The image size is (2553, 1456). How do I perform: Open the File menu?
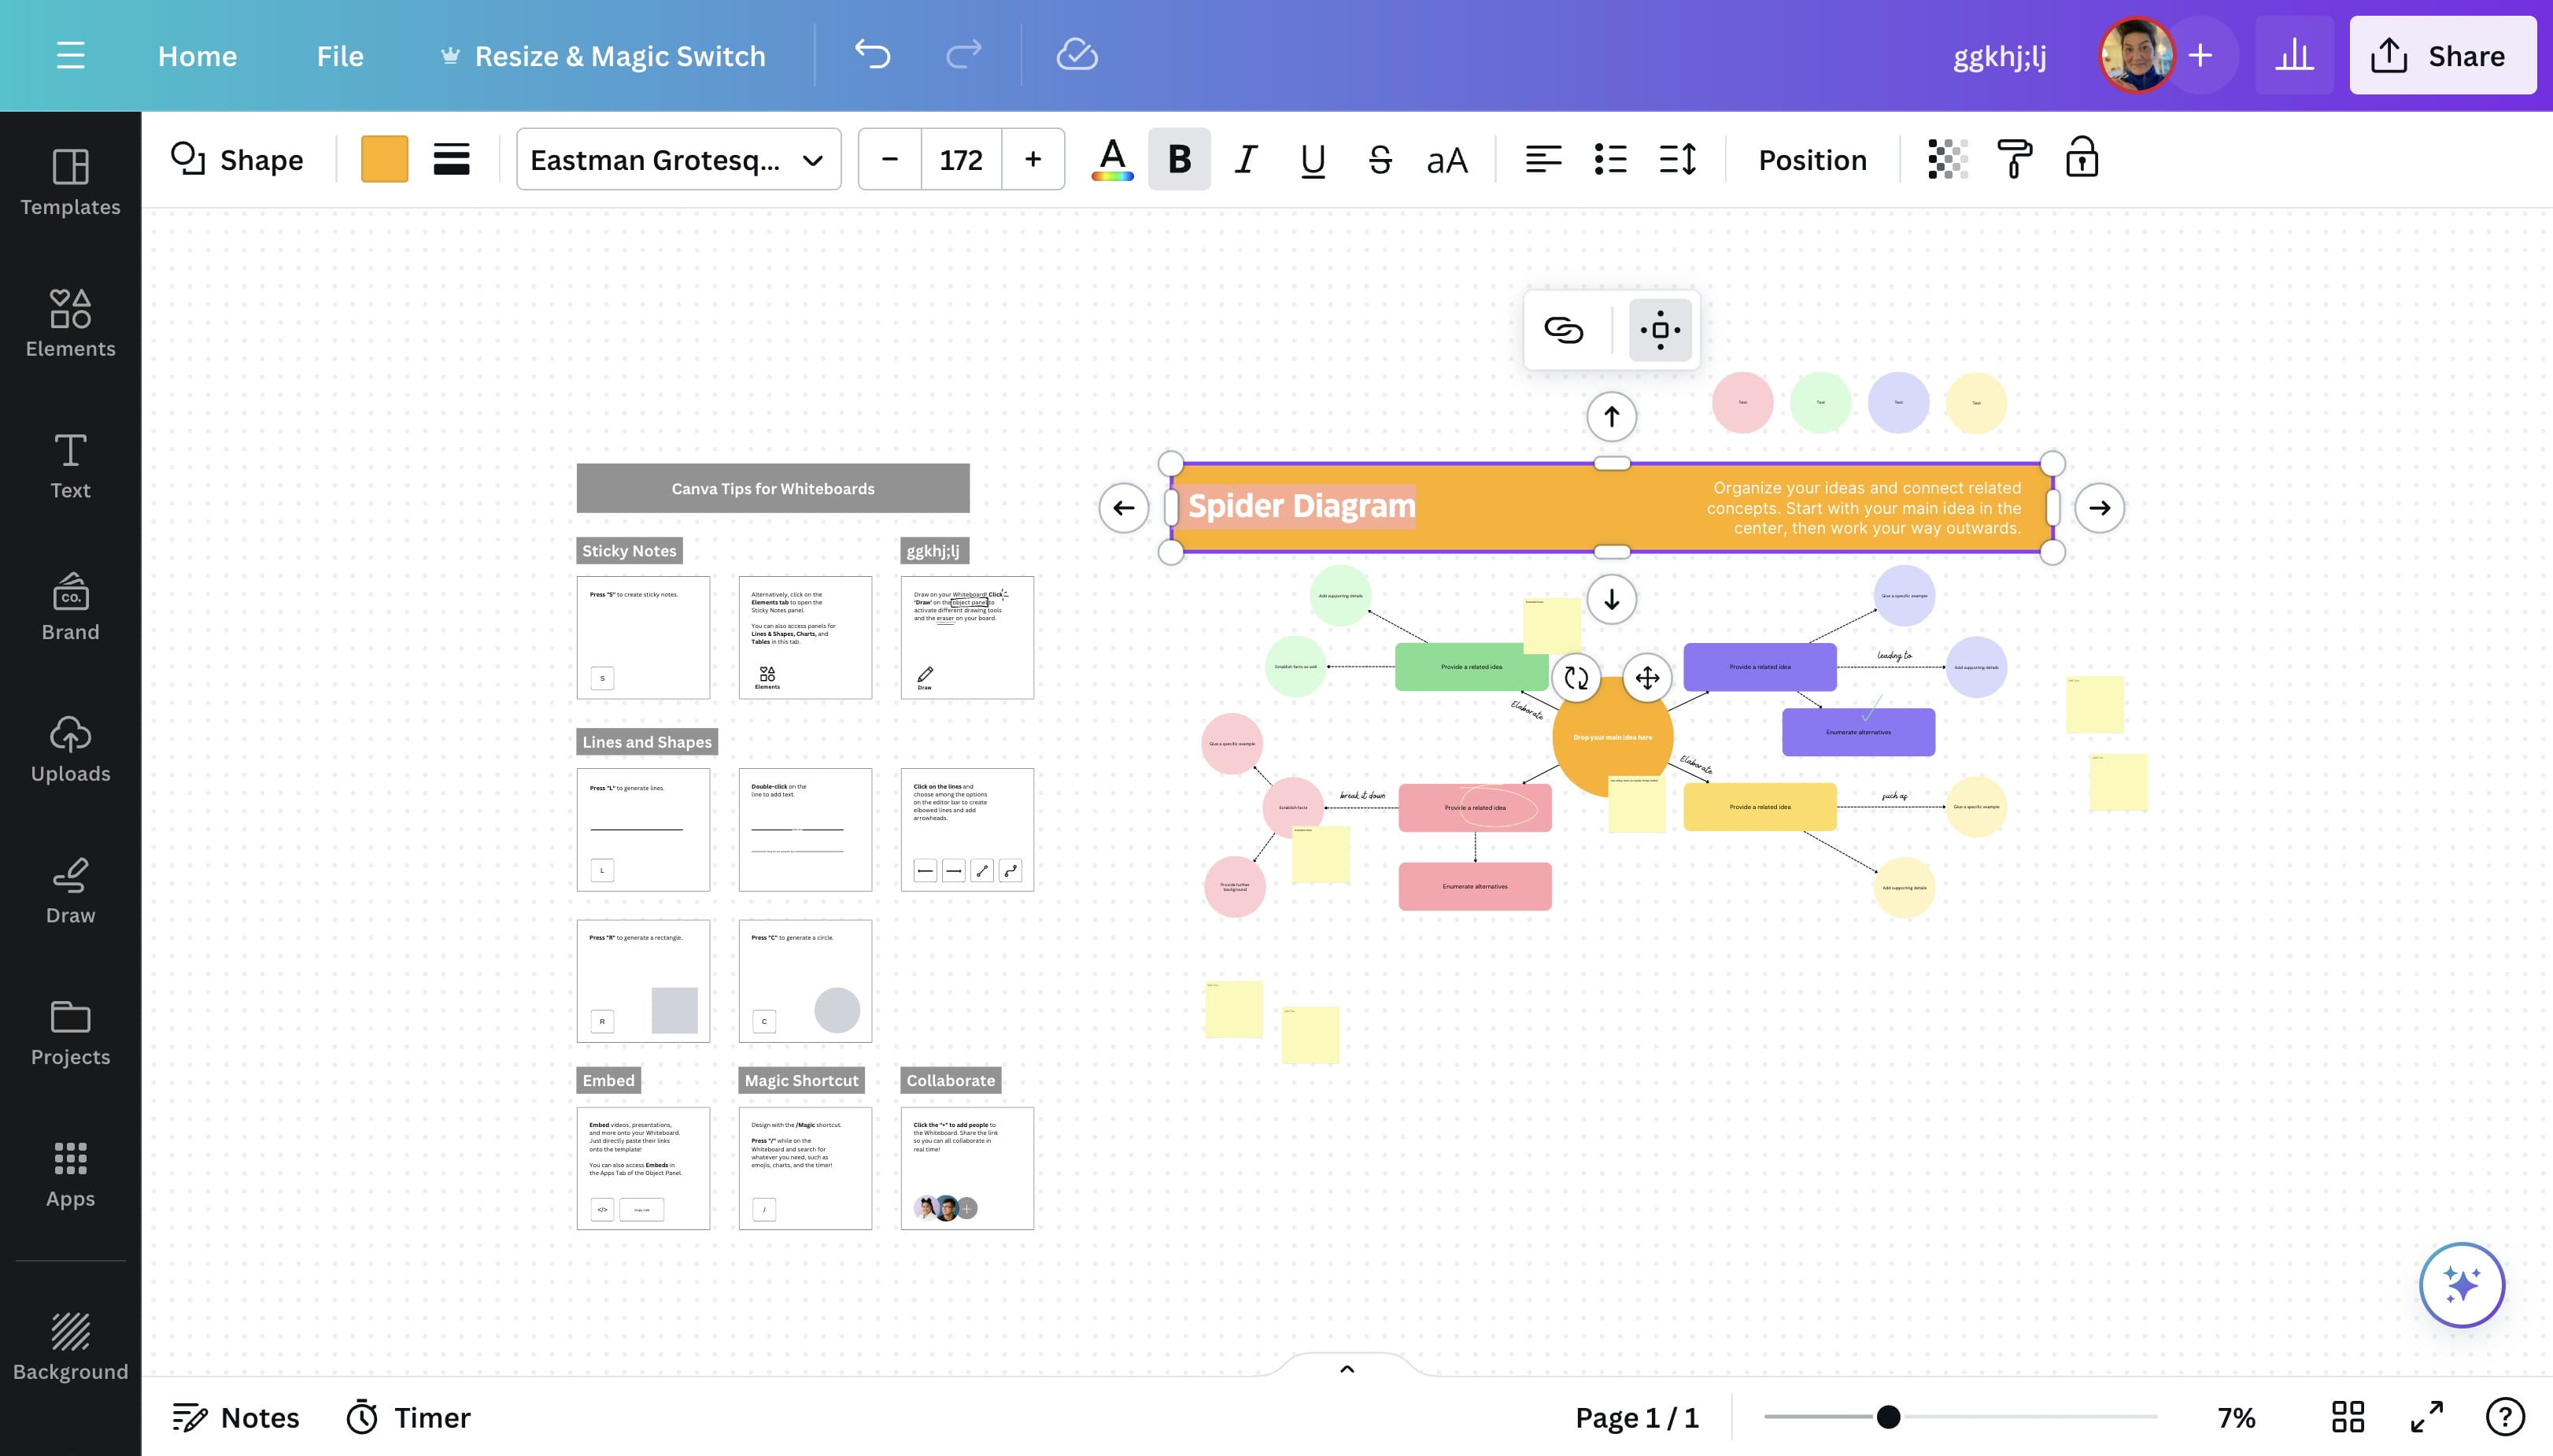pyautogui.click(x=339, y=55)
